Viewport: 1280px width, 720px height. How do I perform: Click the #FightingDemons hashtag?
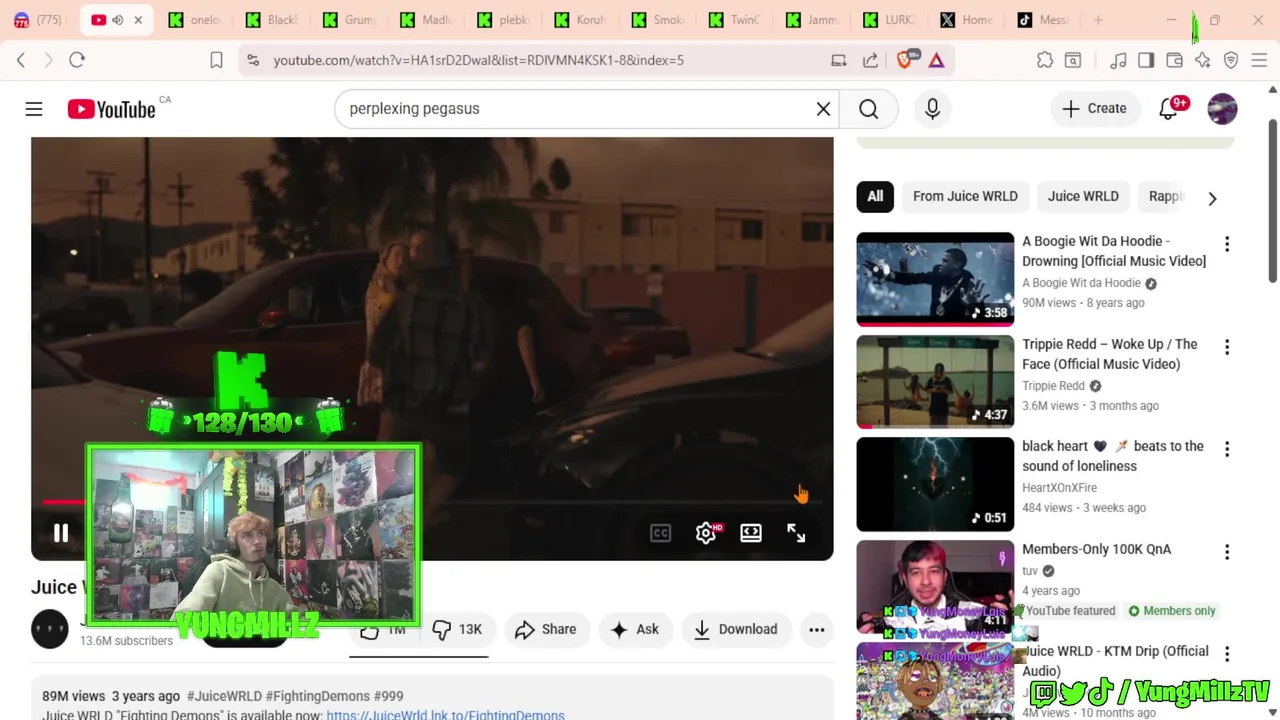click(317, 696)
